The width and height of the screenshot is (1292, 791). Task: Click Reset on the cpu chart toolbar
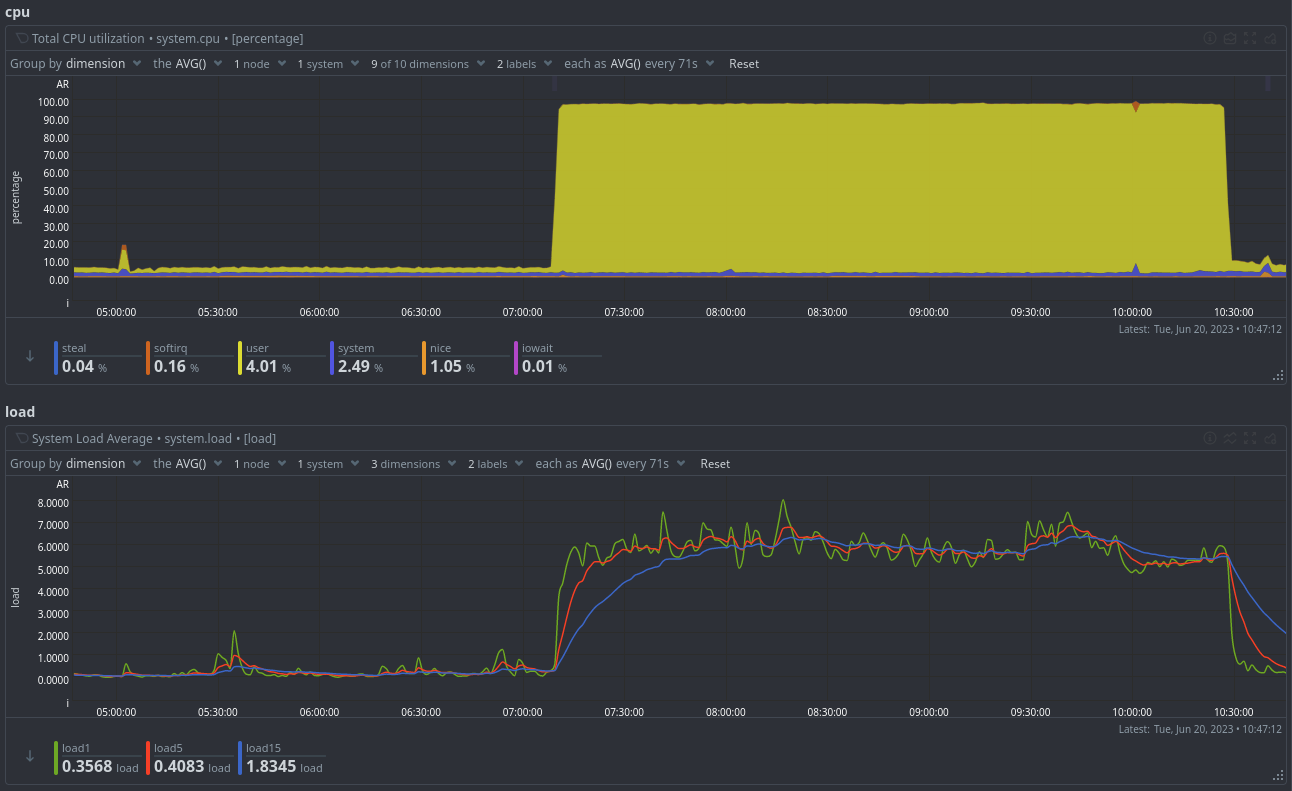coord(744,63)
